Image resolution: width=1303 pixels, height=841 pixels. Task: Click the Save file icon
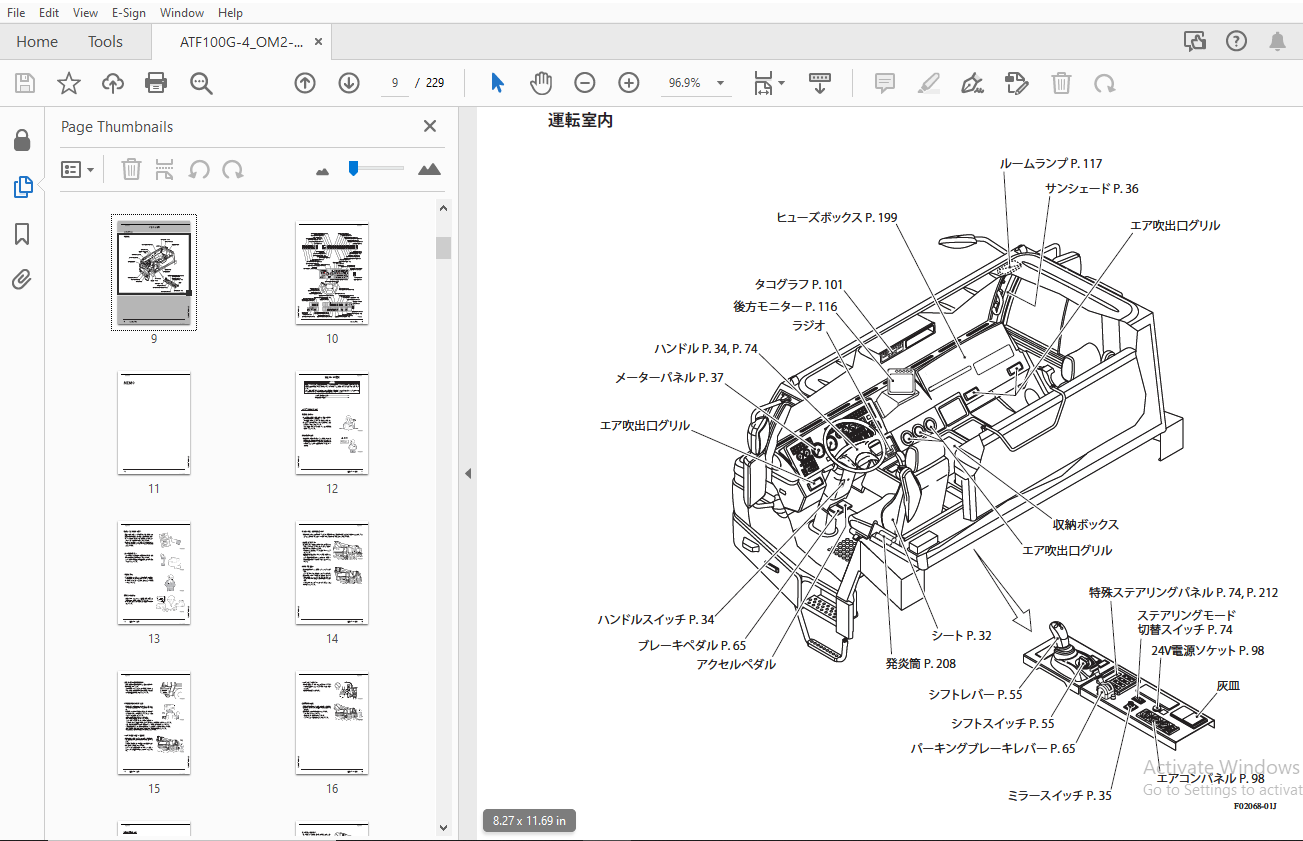pyautogui.click(x=25, y=83)
